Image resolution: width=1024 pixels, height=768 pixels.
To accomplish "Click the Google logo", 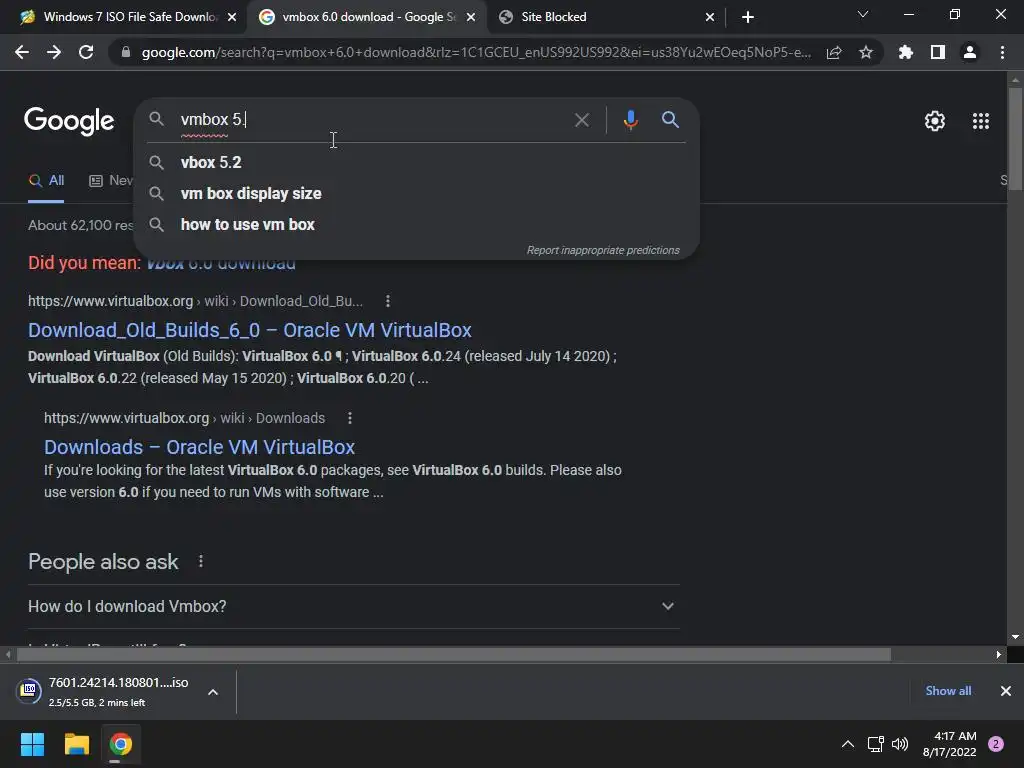I will [x=69, y=121].
